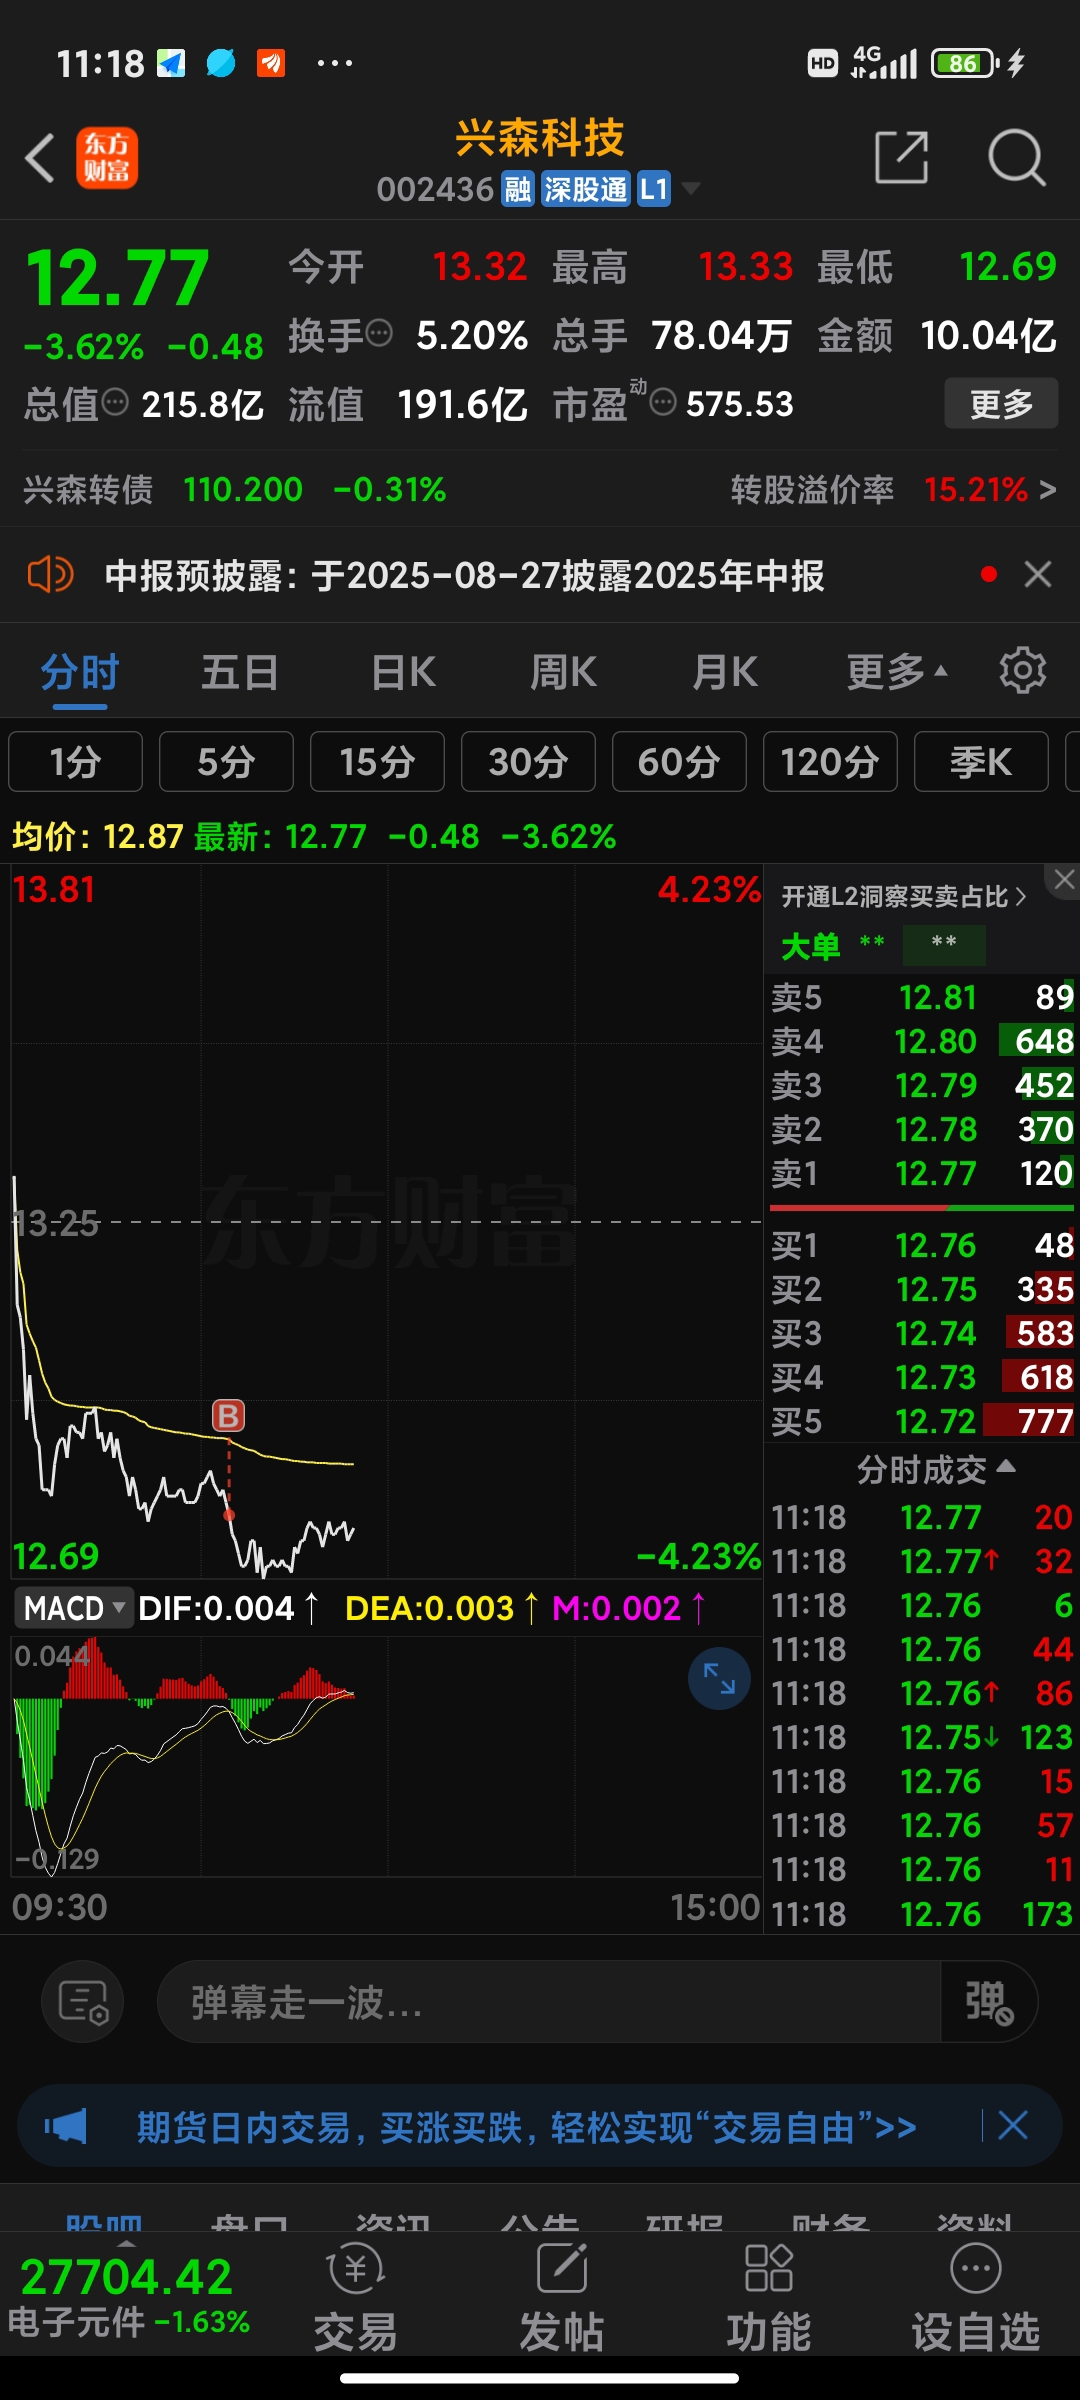The height and width of the screenshot is (2400, 1080).
Task: Open the 功能 functions icon
Action: pyautogui.click(x=769, y=2298)
